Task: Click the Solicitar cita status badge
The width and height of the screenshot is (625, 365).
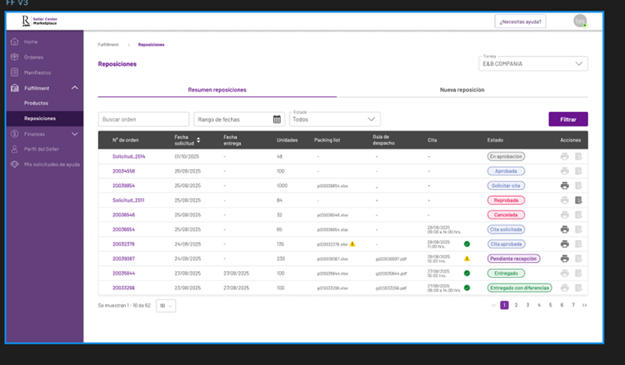Action: coord(506,186)
